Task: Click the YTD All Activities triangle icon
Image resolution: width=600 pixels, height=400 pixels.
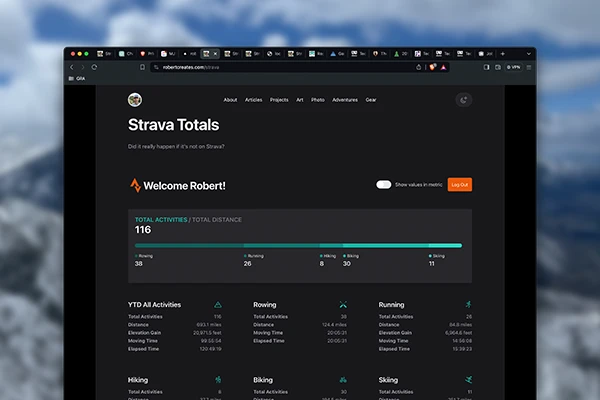Action: pos(218,305)
